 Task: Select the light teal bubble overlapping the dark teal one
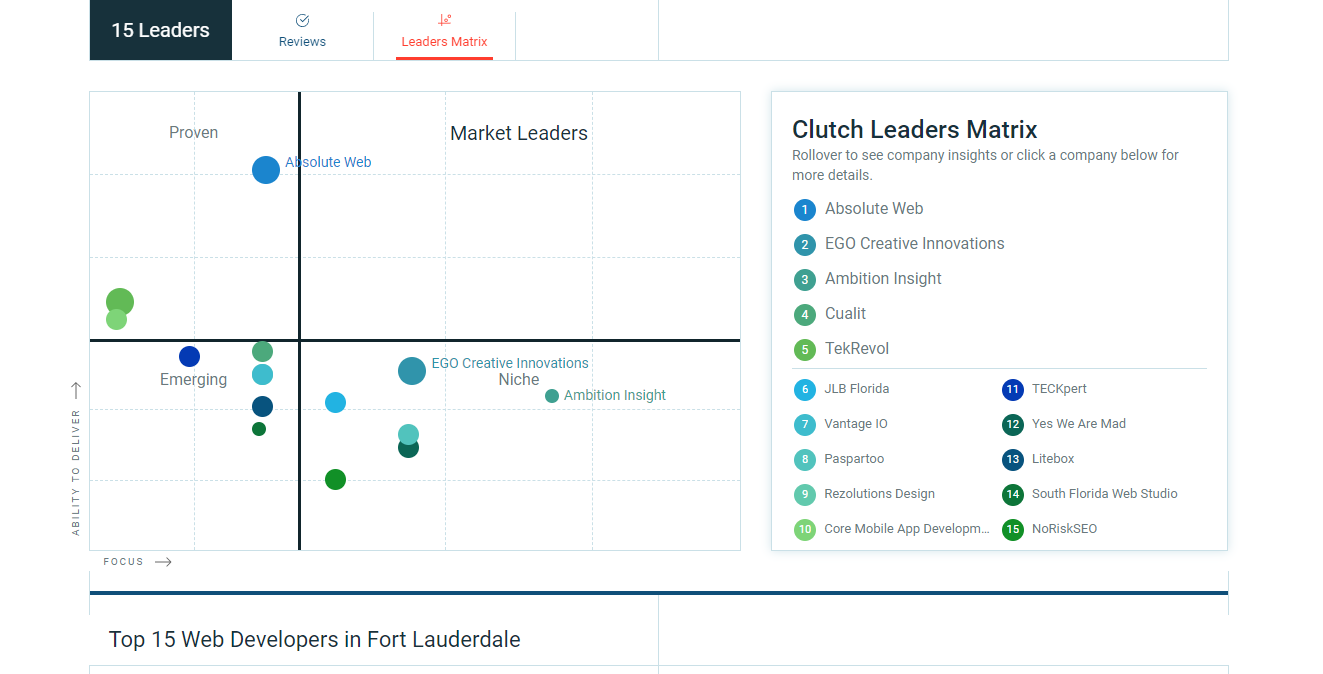408,434
